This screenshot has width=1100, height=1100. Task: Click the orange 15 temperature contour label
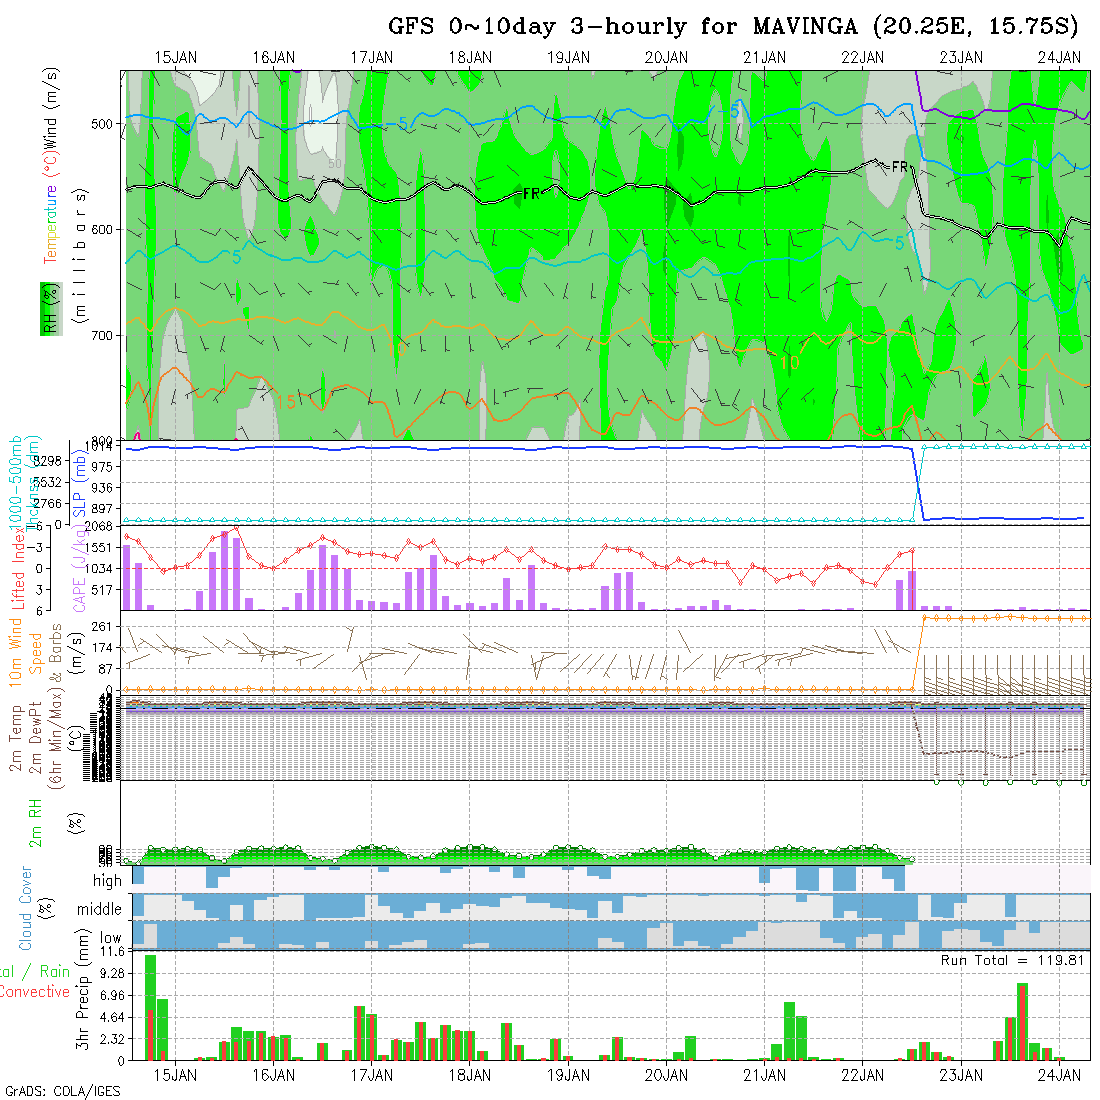286,402
